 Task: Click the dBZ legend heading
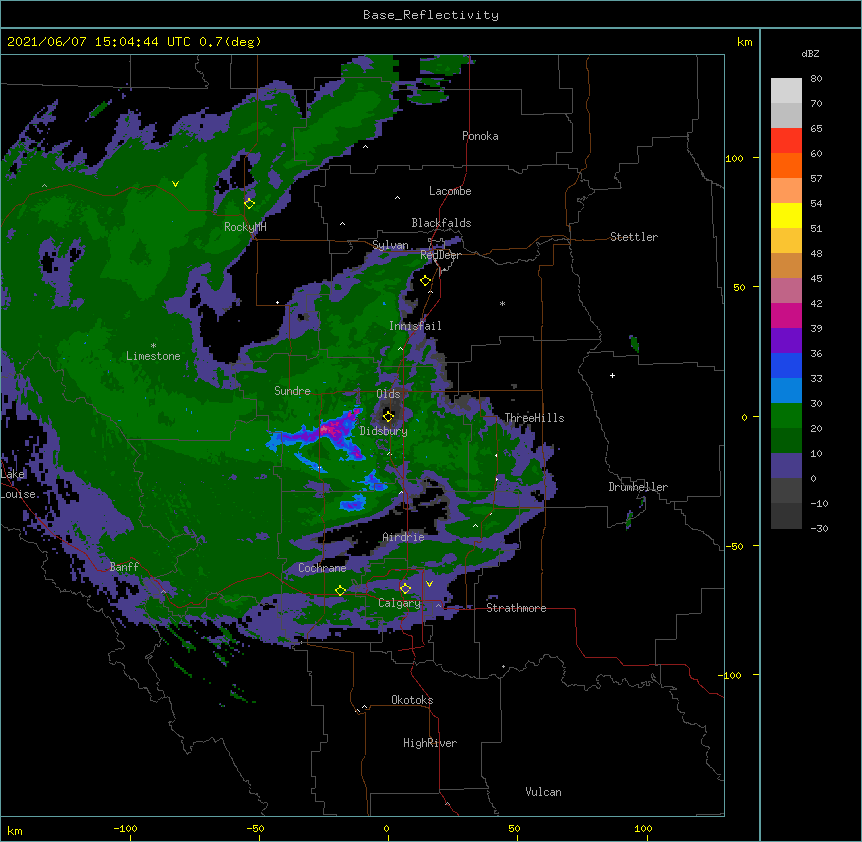(x=810, y=54)
